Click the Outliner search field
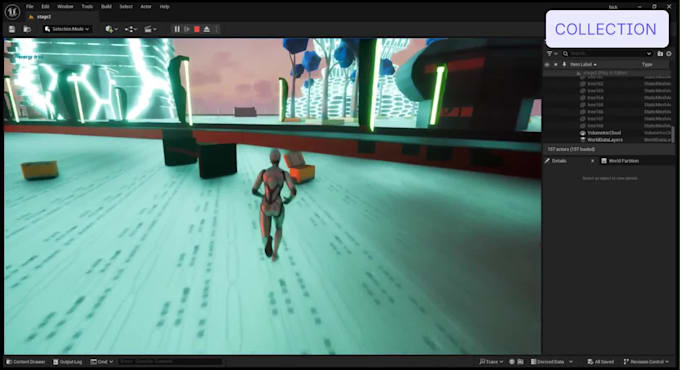This screenshot has height=370, width=680. click(606, 54)
